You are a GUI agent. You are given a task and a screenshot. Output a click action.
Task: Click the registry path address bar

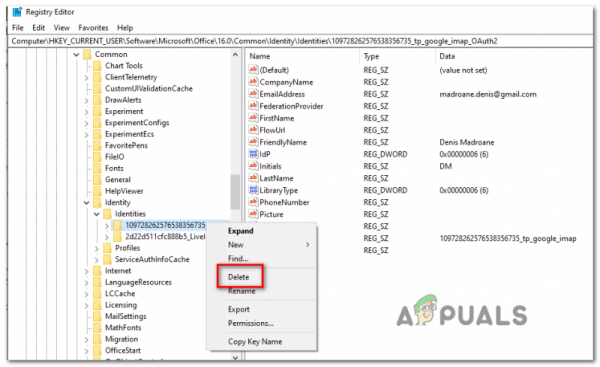300,41
